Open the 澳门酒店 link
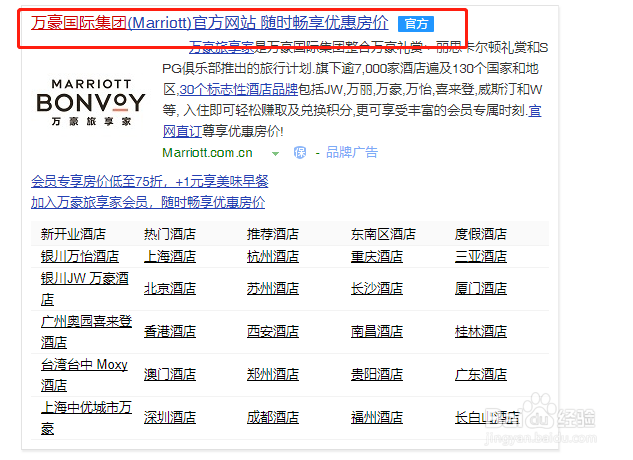 point(170,375)
